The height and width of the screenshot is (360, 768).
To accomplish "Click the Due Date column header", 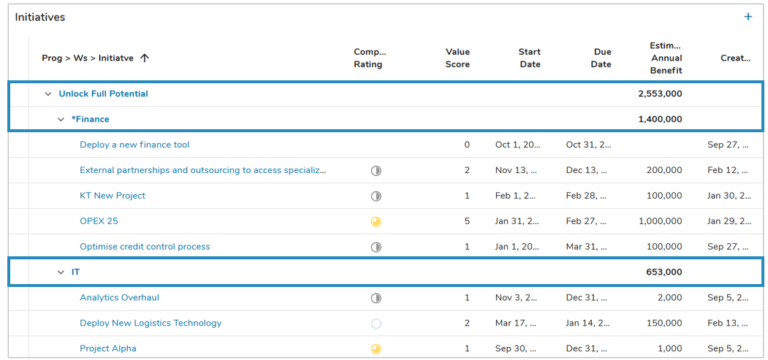I will [600, 58].
